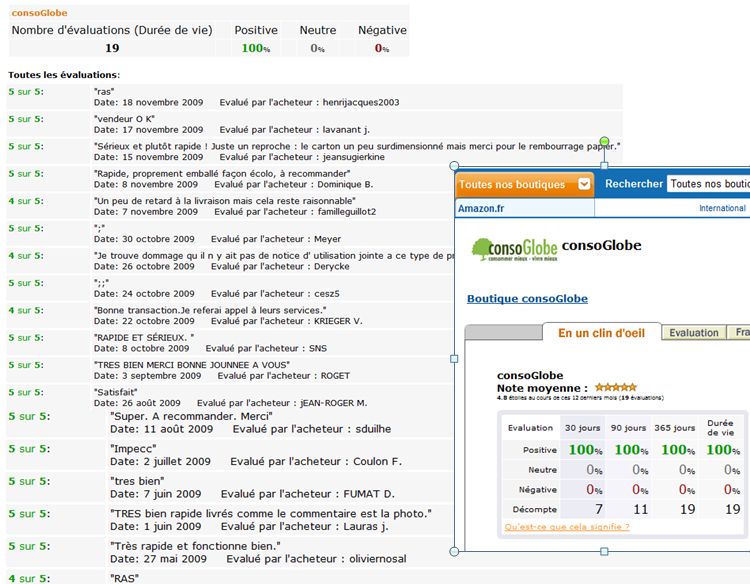Click the 5 sur 5 rating for oliviernosal
The height and width of the screenshot is (584, 750).
29,546
